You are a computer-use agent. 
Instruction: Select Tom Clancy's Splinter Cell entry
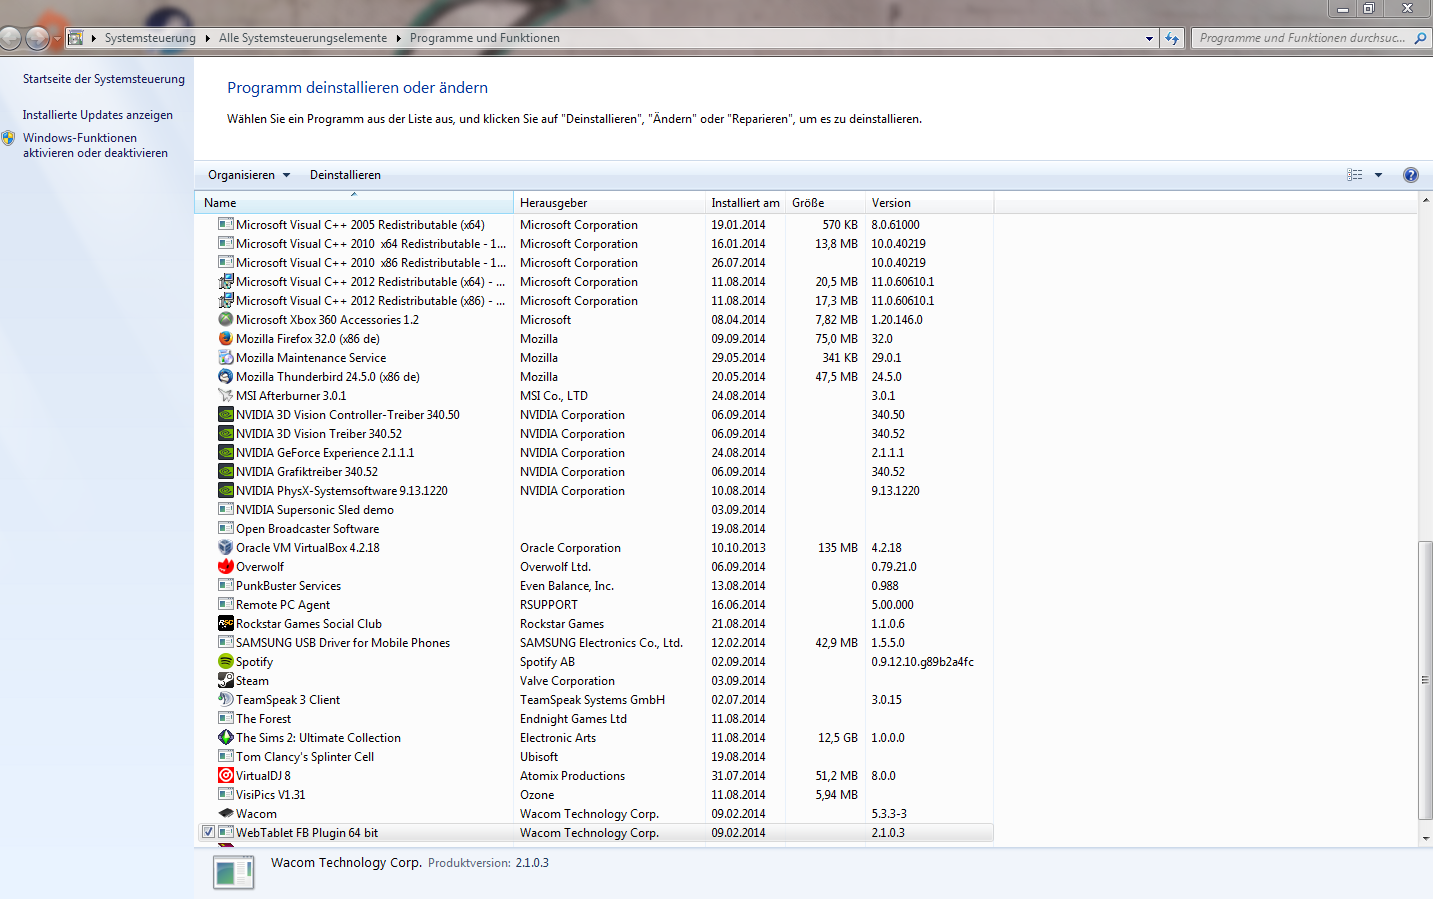[x=595, y=756]
